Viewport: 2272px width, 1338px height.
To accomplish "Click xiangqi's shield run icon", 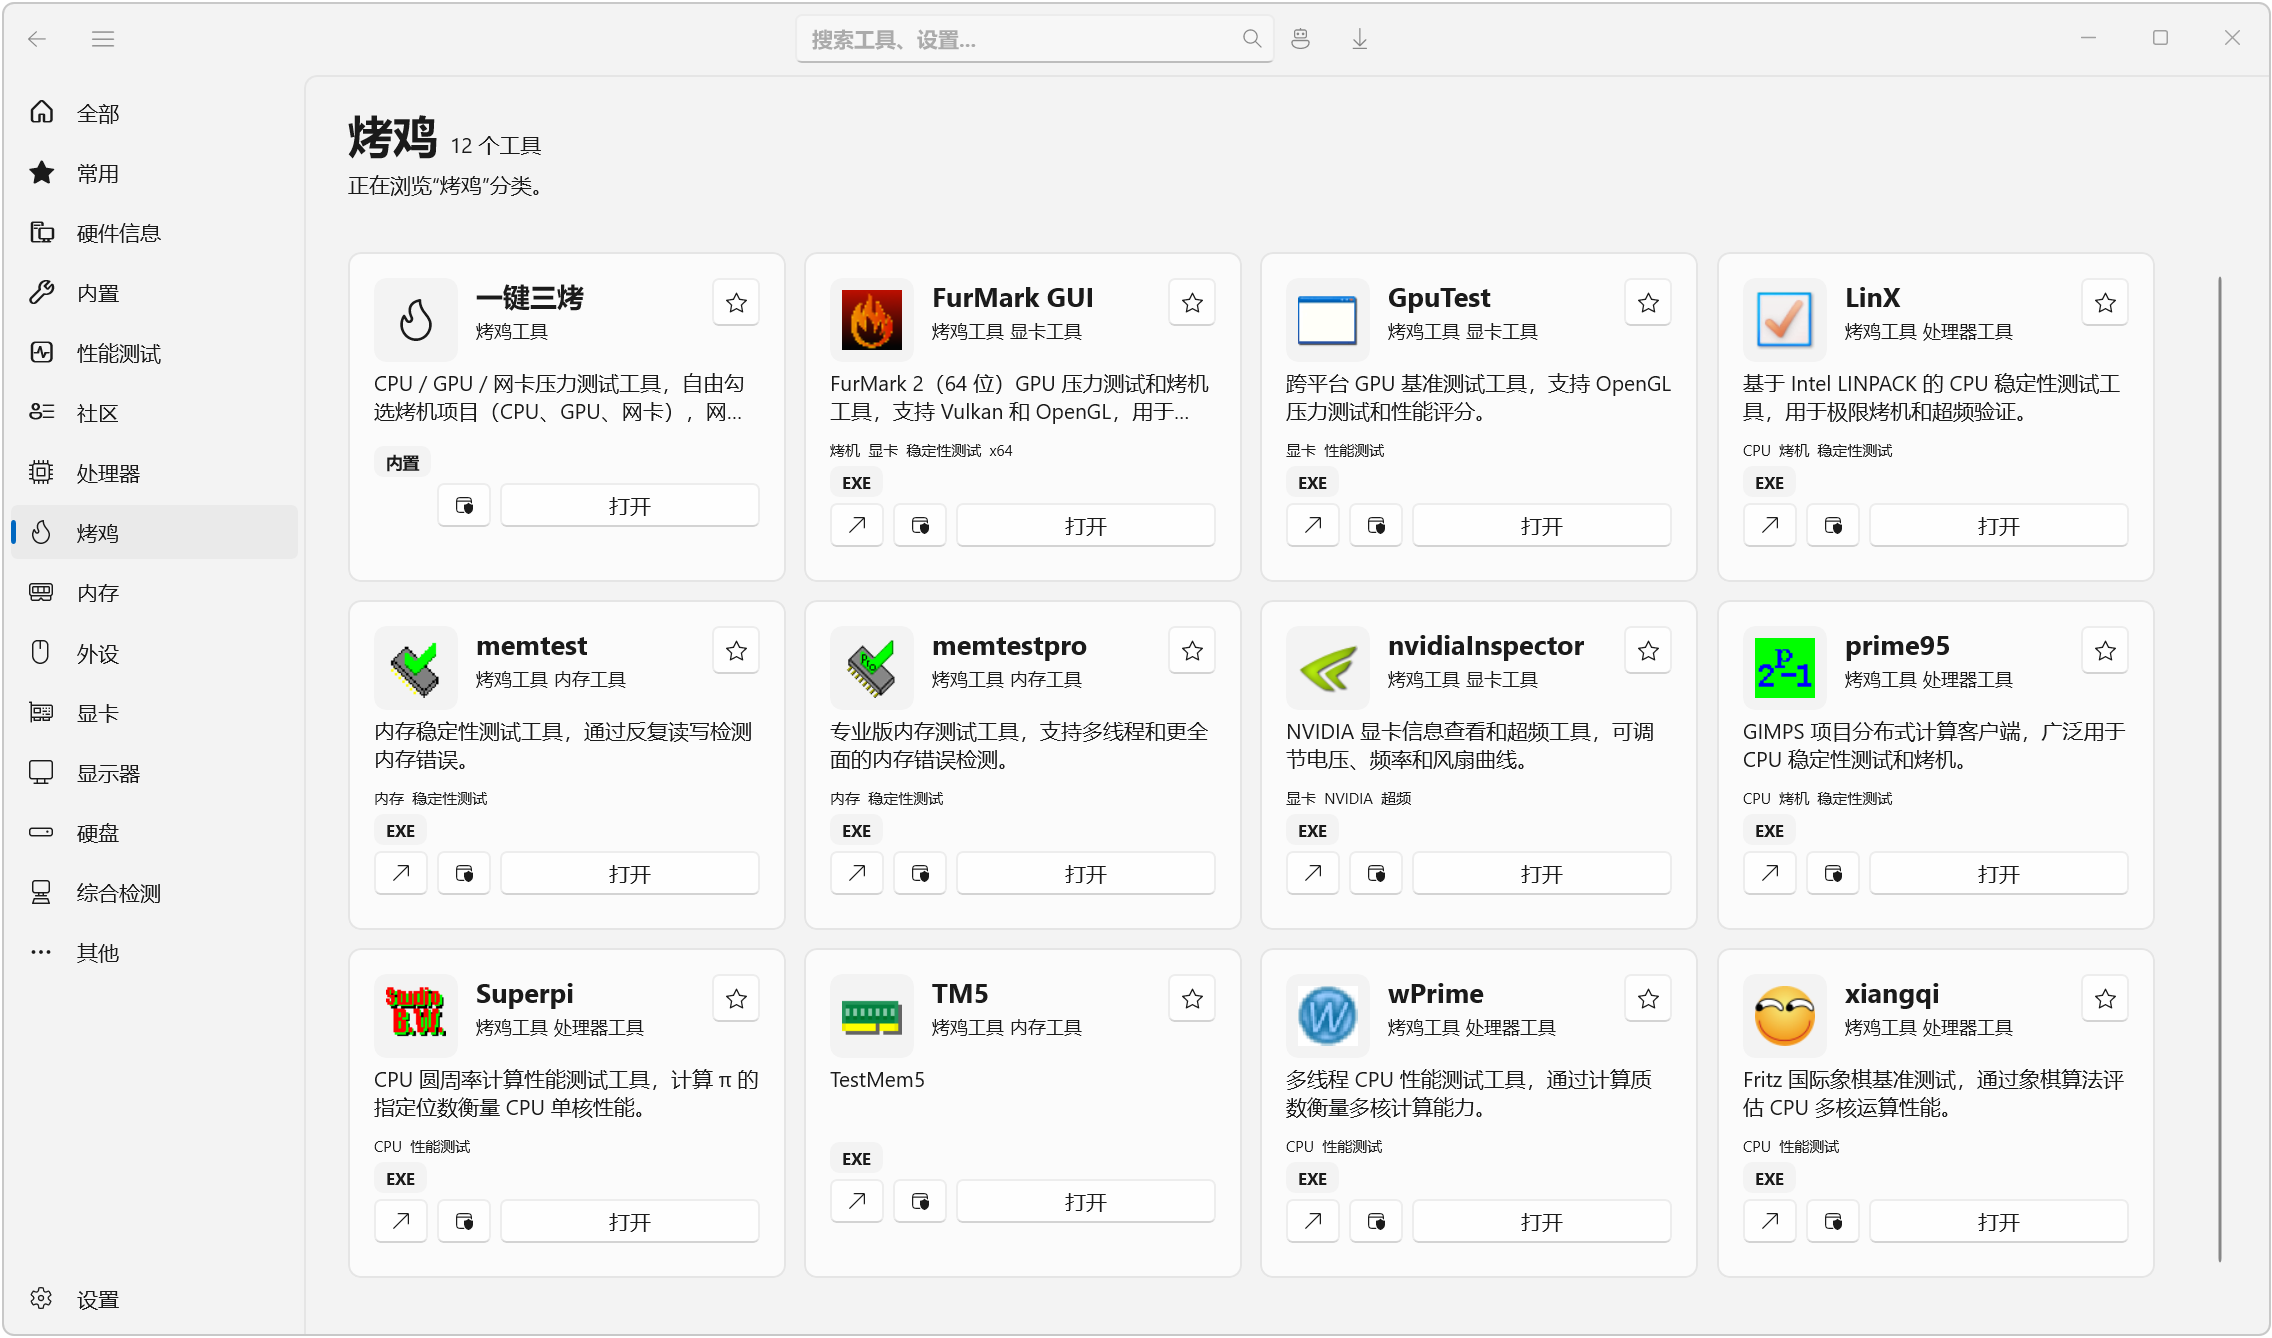I will [1833, 1221].
